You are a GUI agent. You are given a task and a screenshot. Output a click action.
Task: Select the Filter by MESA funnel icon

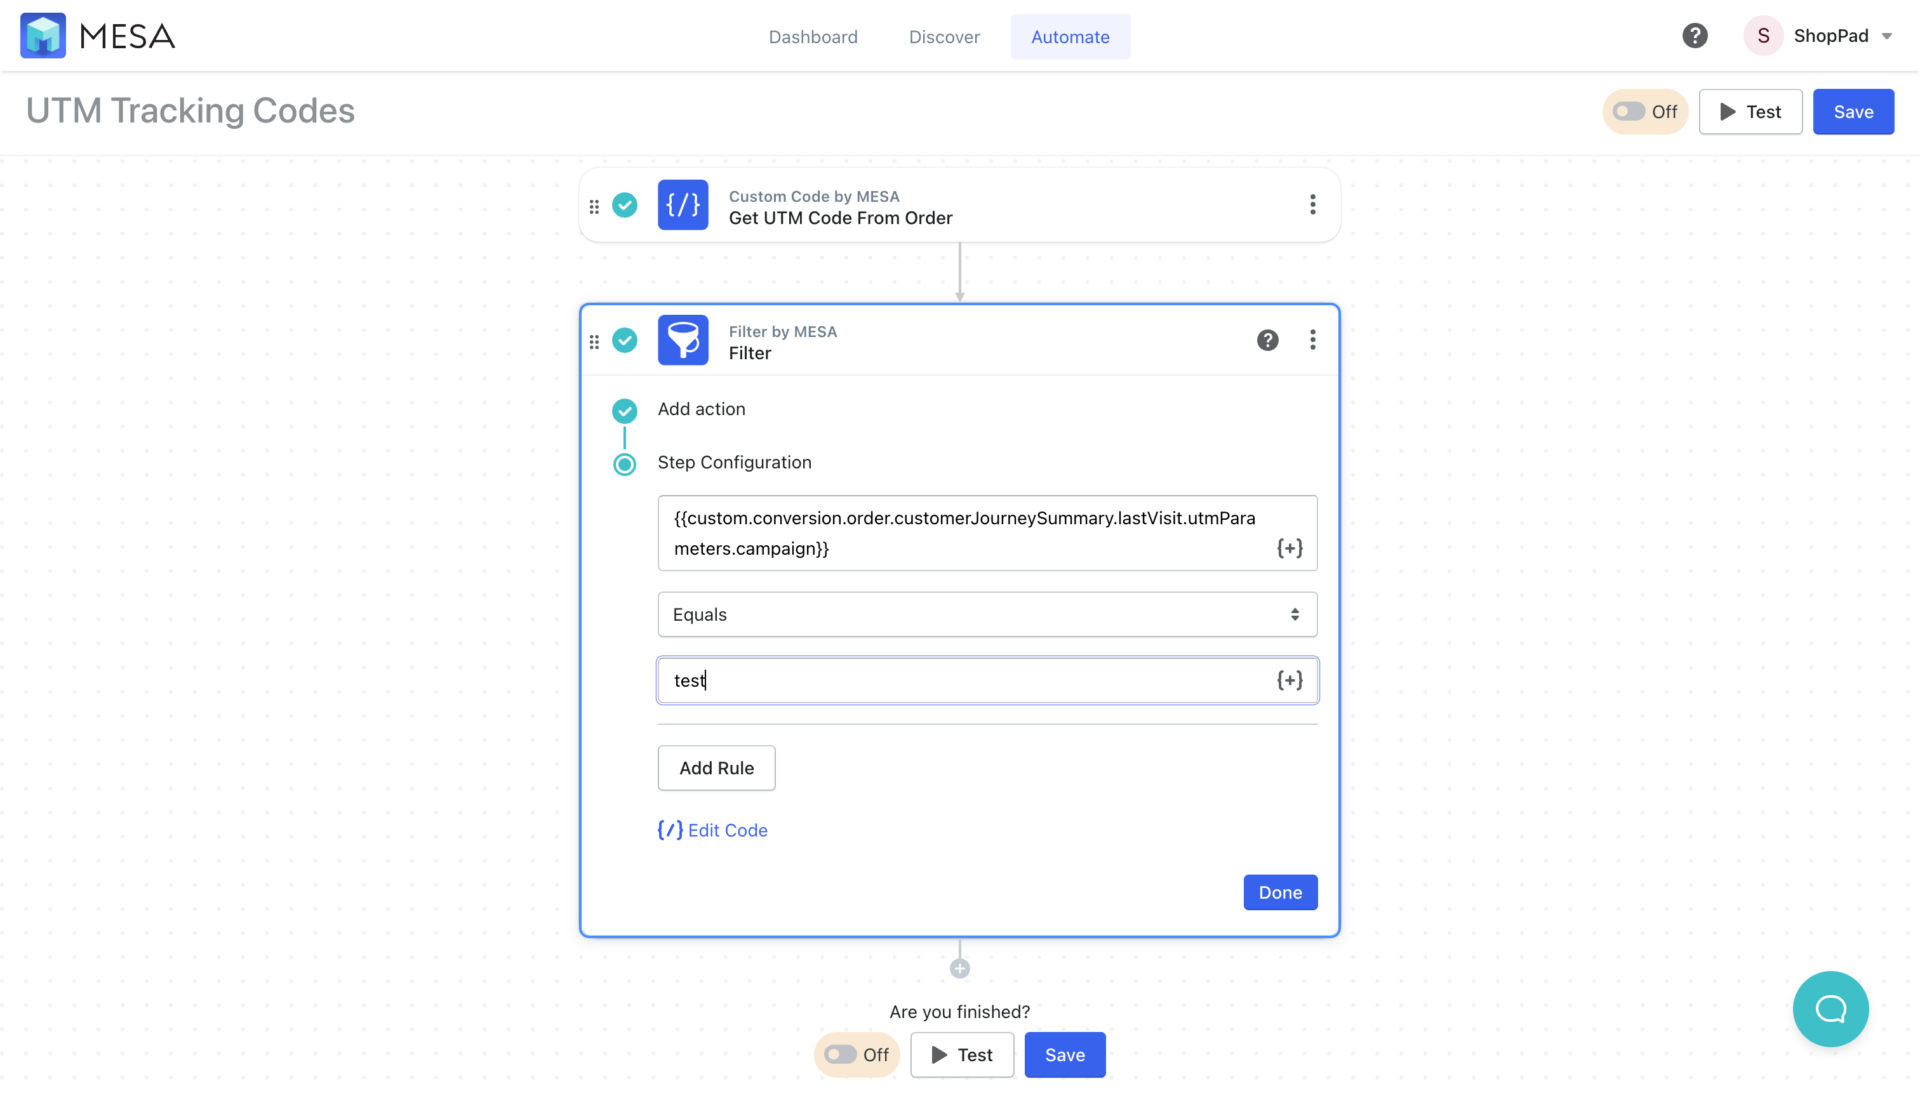683,340
